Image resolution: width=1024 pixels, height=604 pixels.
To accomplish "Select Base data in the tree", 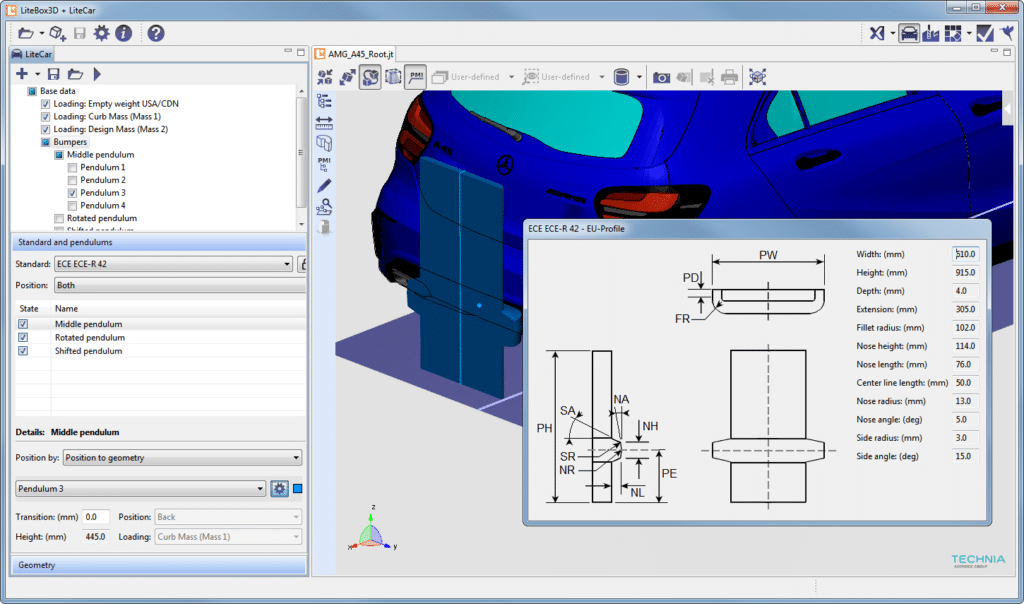I will coord(57,91).
